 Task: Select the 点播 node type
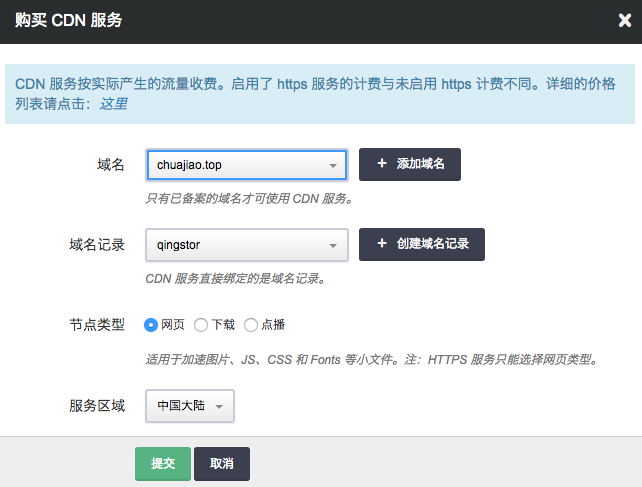pos(251,325)
